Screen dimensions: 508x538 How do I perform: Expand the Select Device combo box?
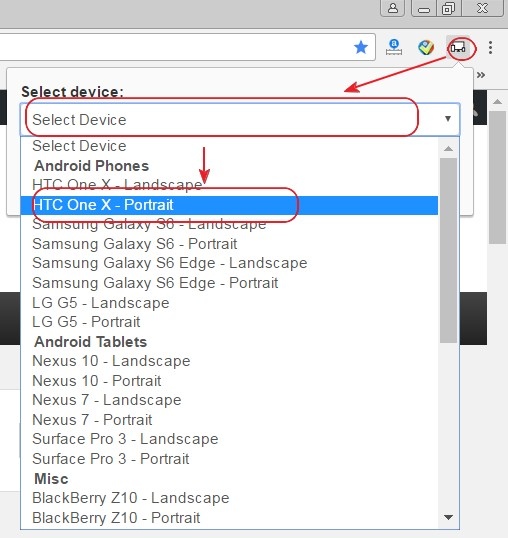240,119
